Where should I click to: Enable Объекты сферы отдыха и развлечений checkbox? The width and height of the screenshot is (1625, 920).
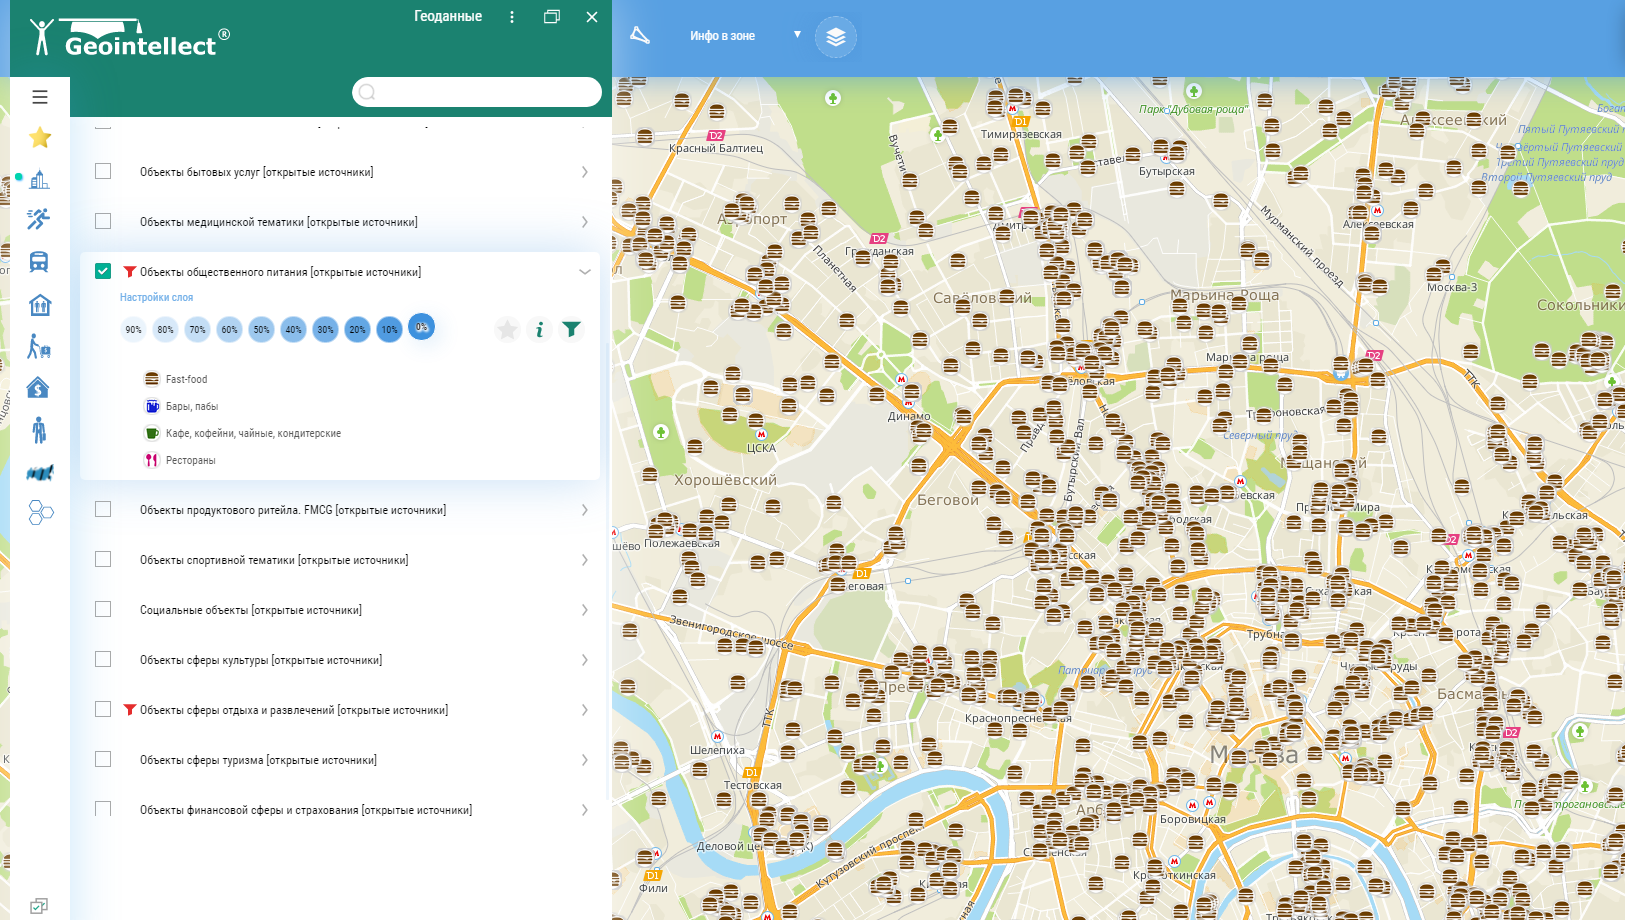(103, 709)
